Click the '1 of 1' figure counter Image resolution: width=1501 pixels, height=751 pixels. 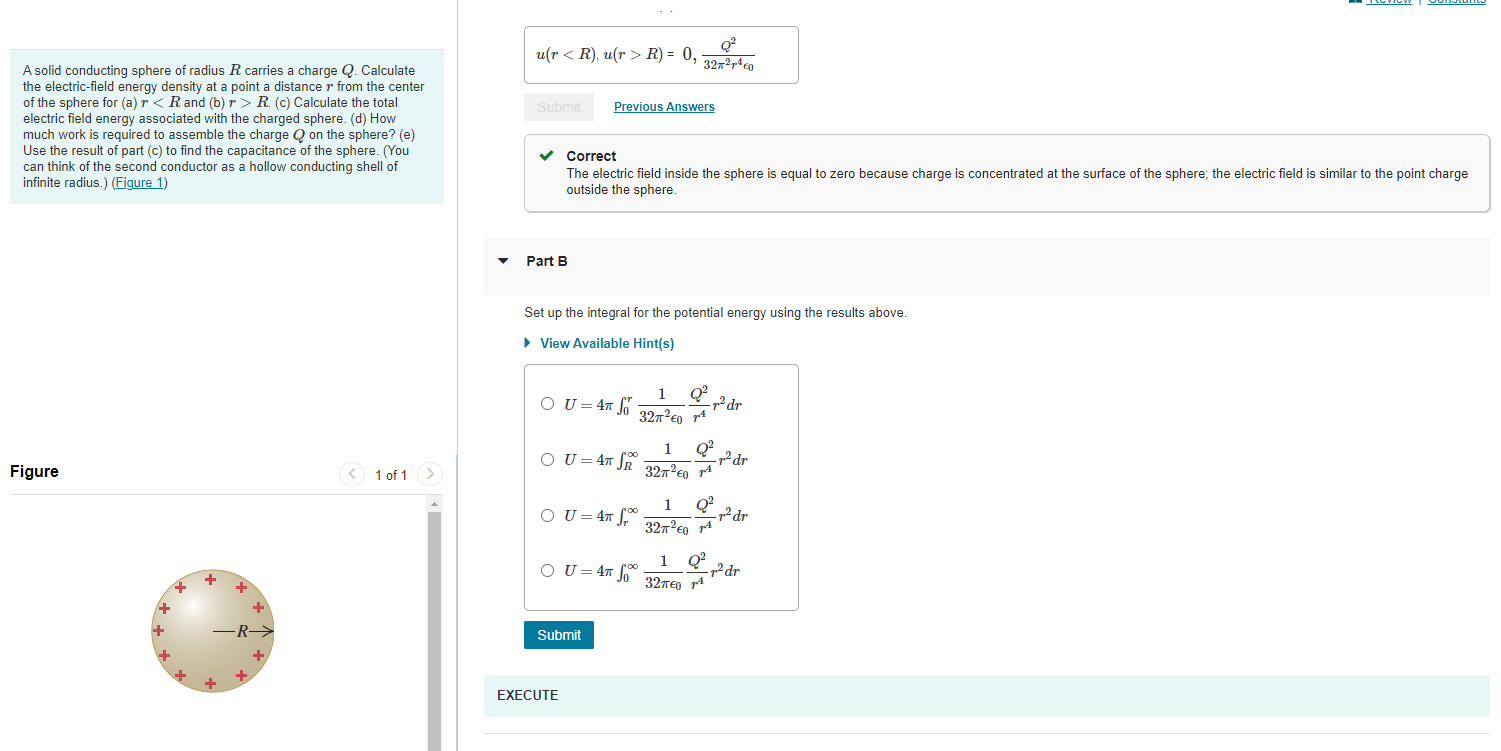click(x=391, y=475)
